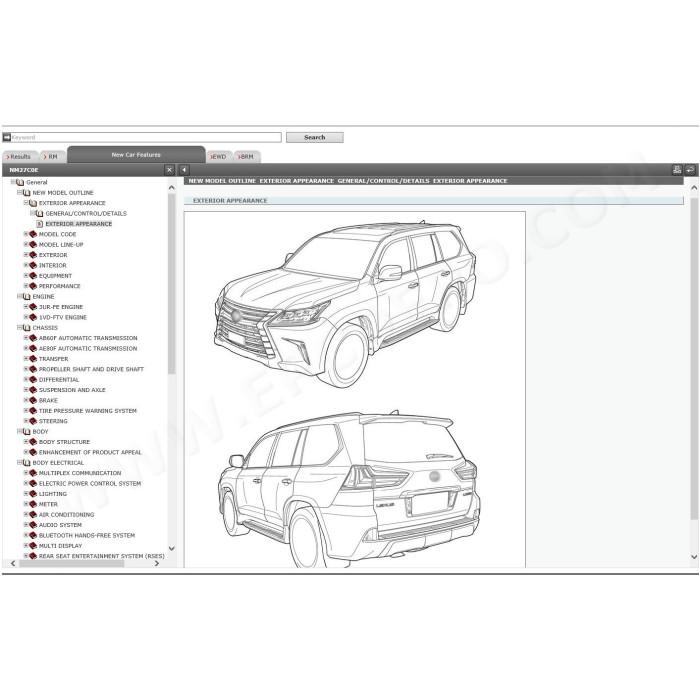The height and width of the screenshot is (700, 700).
Task: Click the METER red book icon
Action: tap(33, 504)
